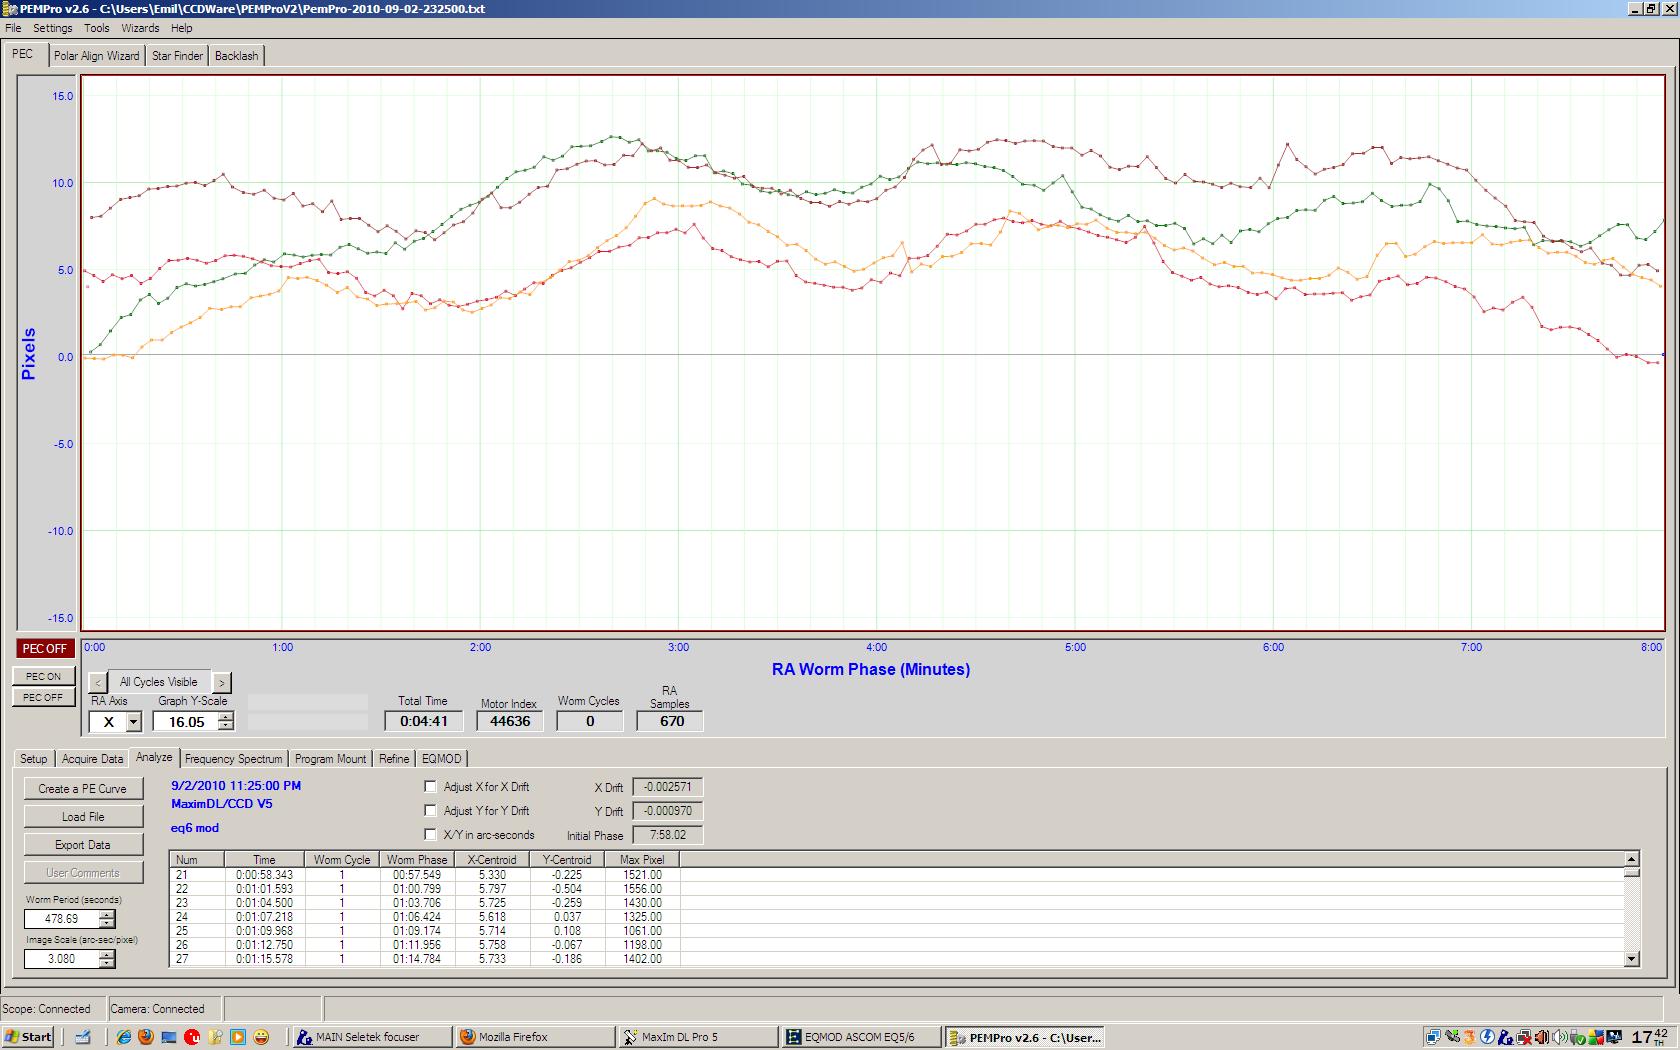
Task: Launch Firefox from the quick launch bar
Action: [x=146, y=1037]
